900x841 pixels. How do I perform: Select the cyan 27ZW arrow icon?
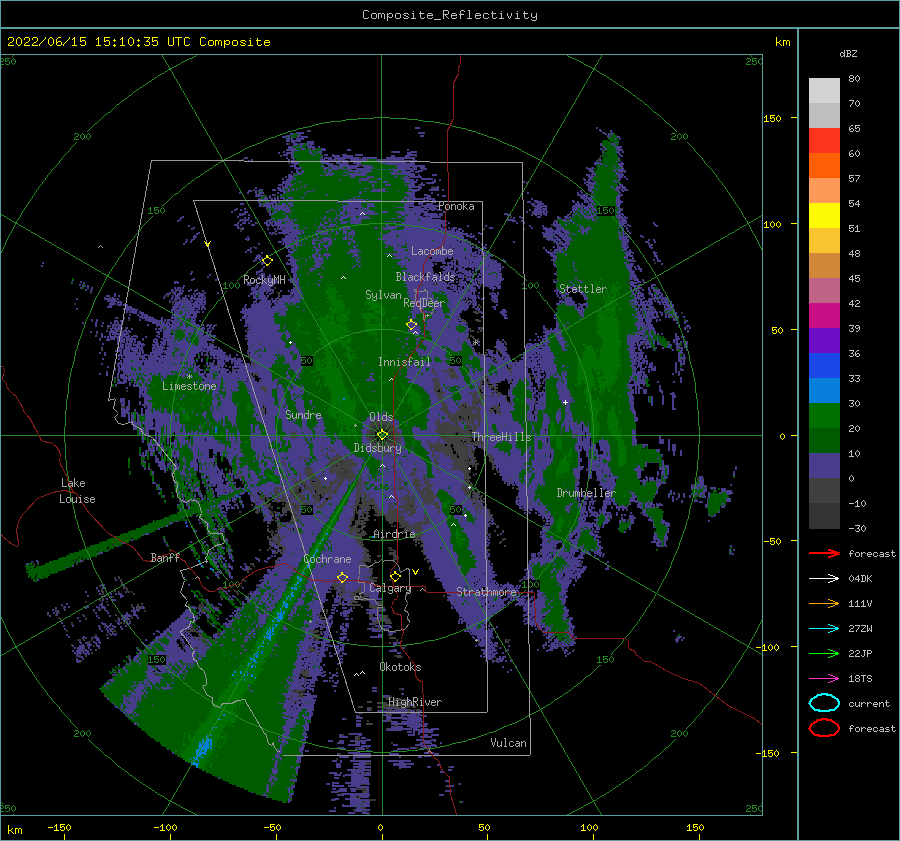[824, 629]
